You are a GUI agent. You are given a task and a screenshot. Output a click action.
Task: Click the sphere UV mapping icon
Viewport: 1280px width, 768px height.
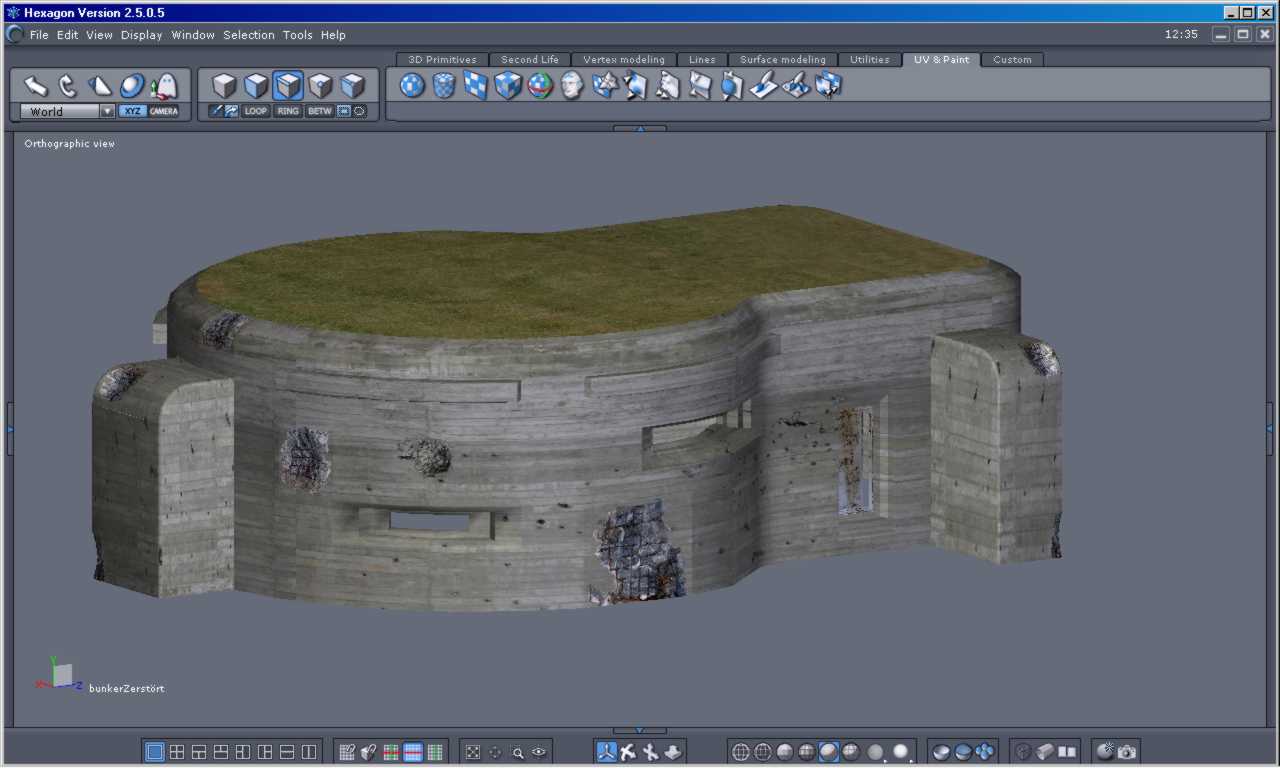(x=413, y=86)
